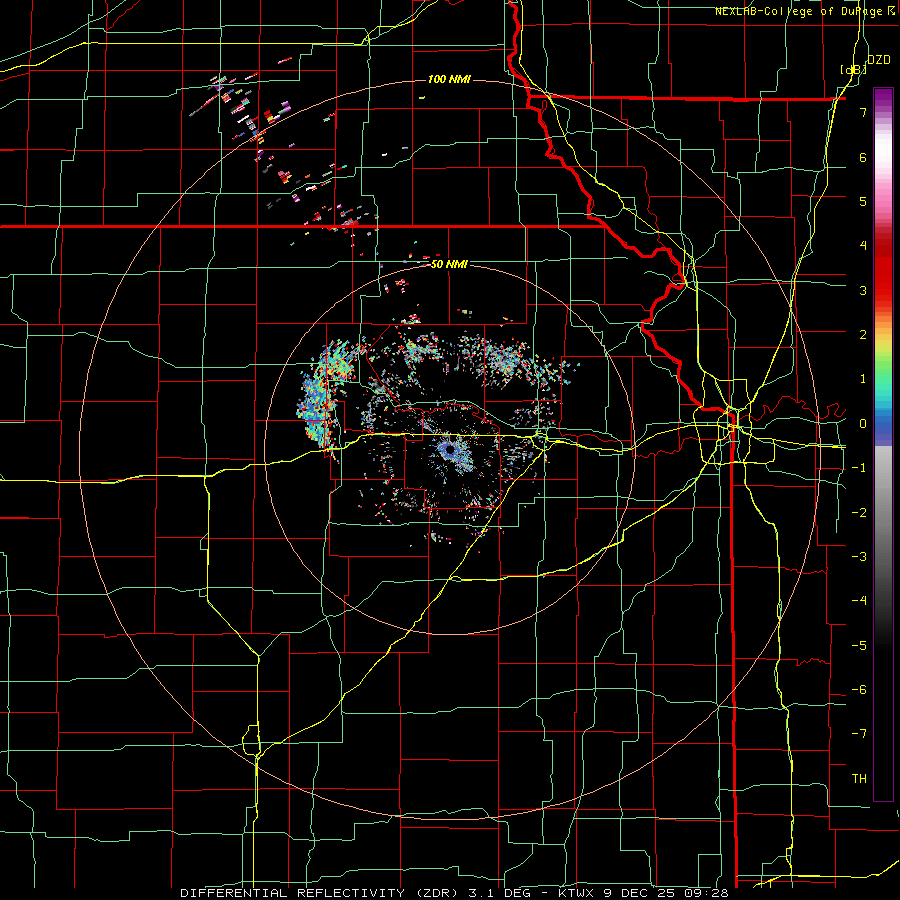Click the Differential Reflectivity KTWX caption text
Viewport: 900px width, 900px height.
(x=455, y=893)
